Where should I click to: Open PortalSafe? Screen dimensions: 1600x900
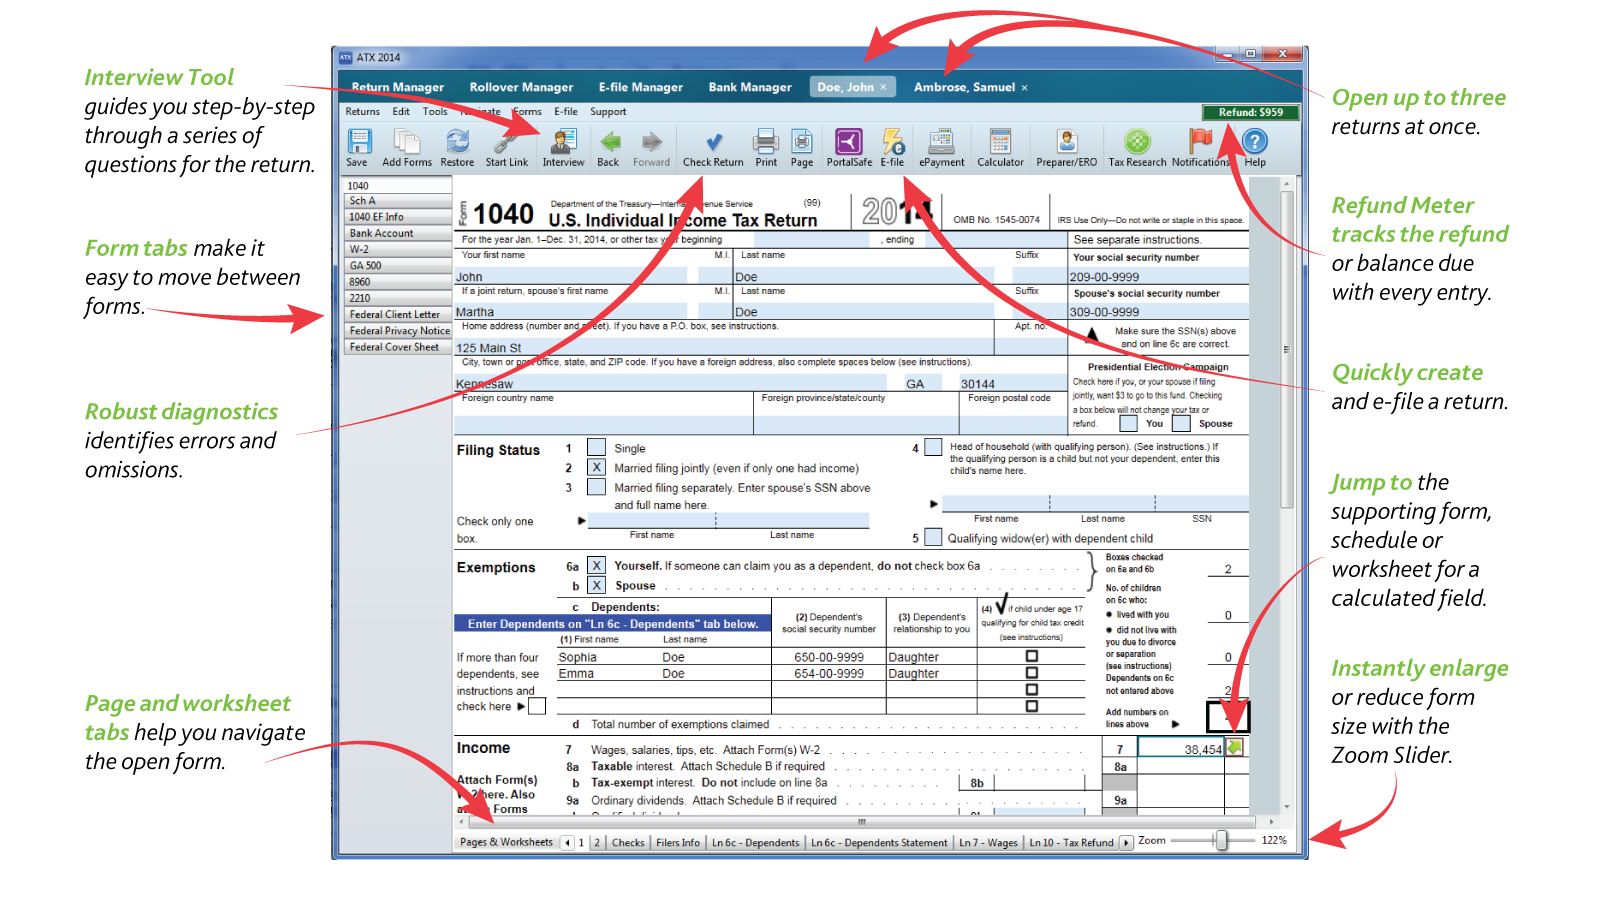847,147
